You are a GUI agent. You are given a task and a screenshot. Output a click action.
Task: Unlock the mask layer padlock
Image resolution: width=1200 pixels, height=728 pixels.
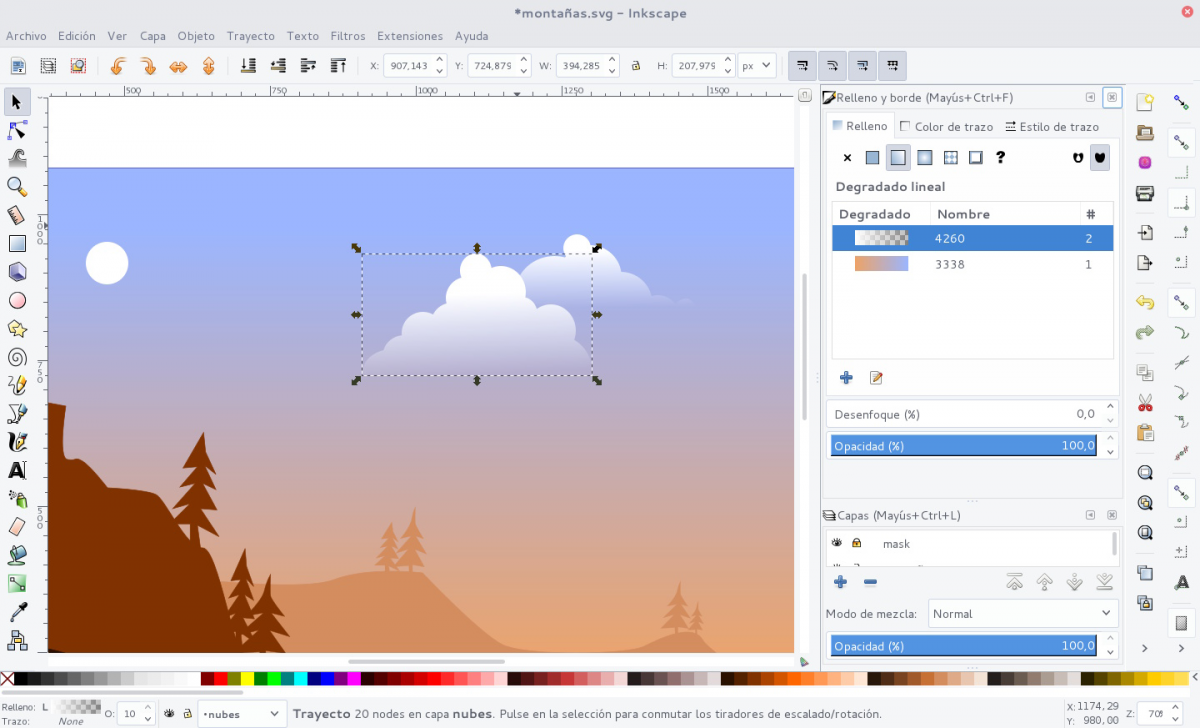857,543
